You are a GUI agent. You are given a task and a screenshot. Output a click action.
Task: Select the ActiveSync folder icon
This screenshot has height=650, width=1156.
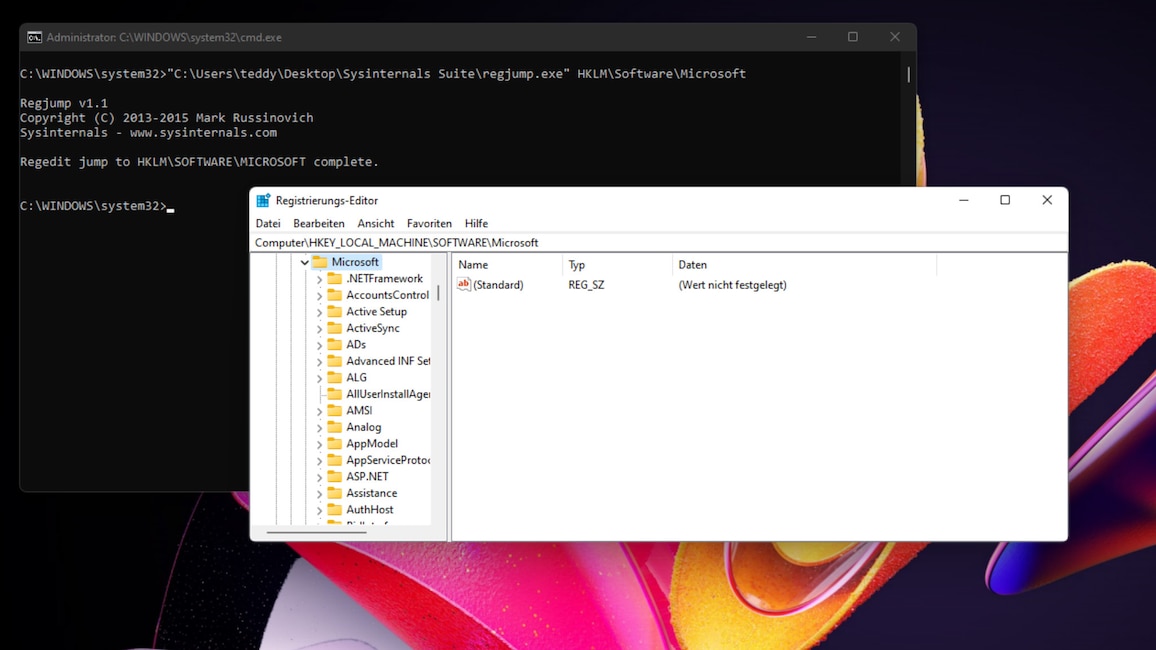(336, 327)
